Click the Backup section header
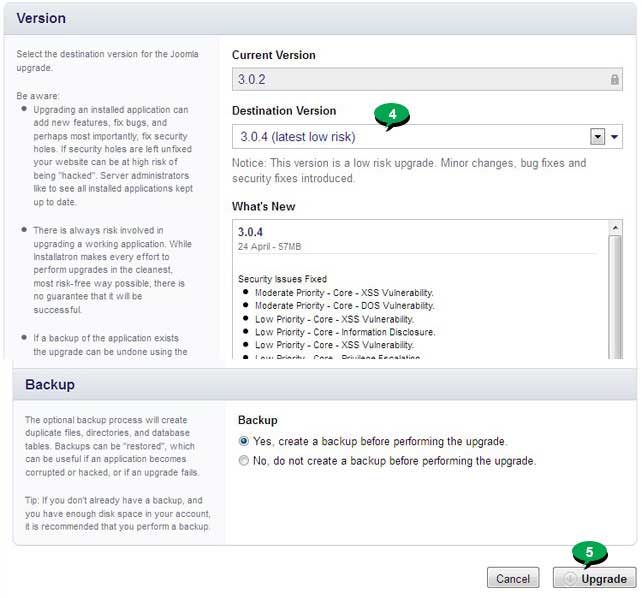 (x=325, y=384)
